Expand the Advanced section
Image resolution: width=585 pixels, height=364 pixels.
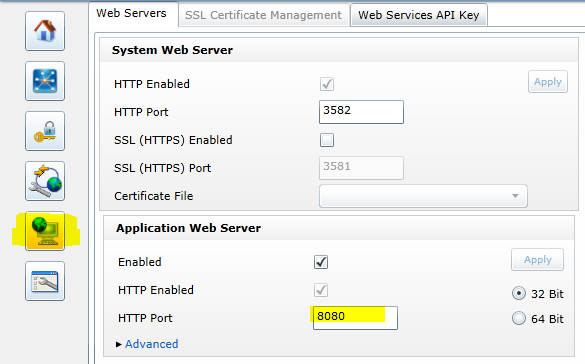point(119,344)
